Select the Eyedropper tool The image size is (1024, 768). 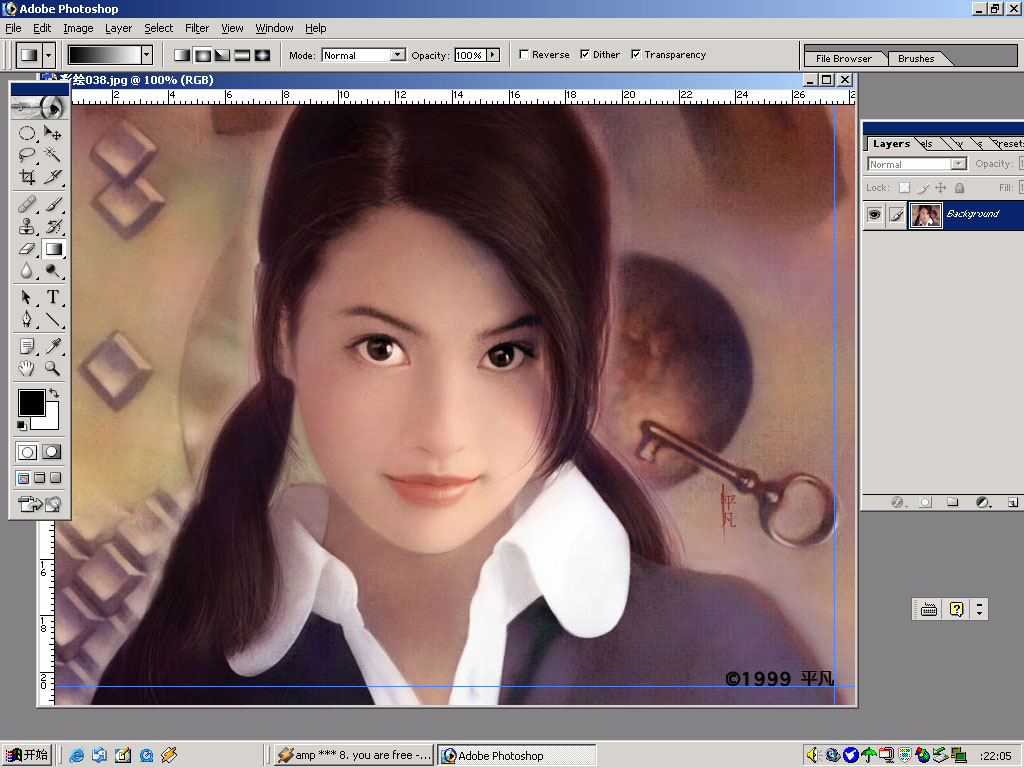[x=53, y=346]
